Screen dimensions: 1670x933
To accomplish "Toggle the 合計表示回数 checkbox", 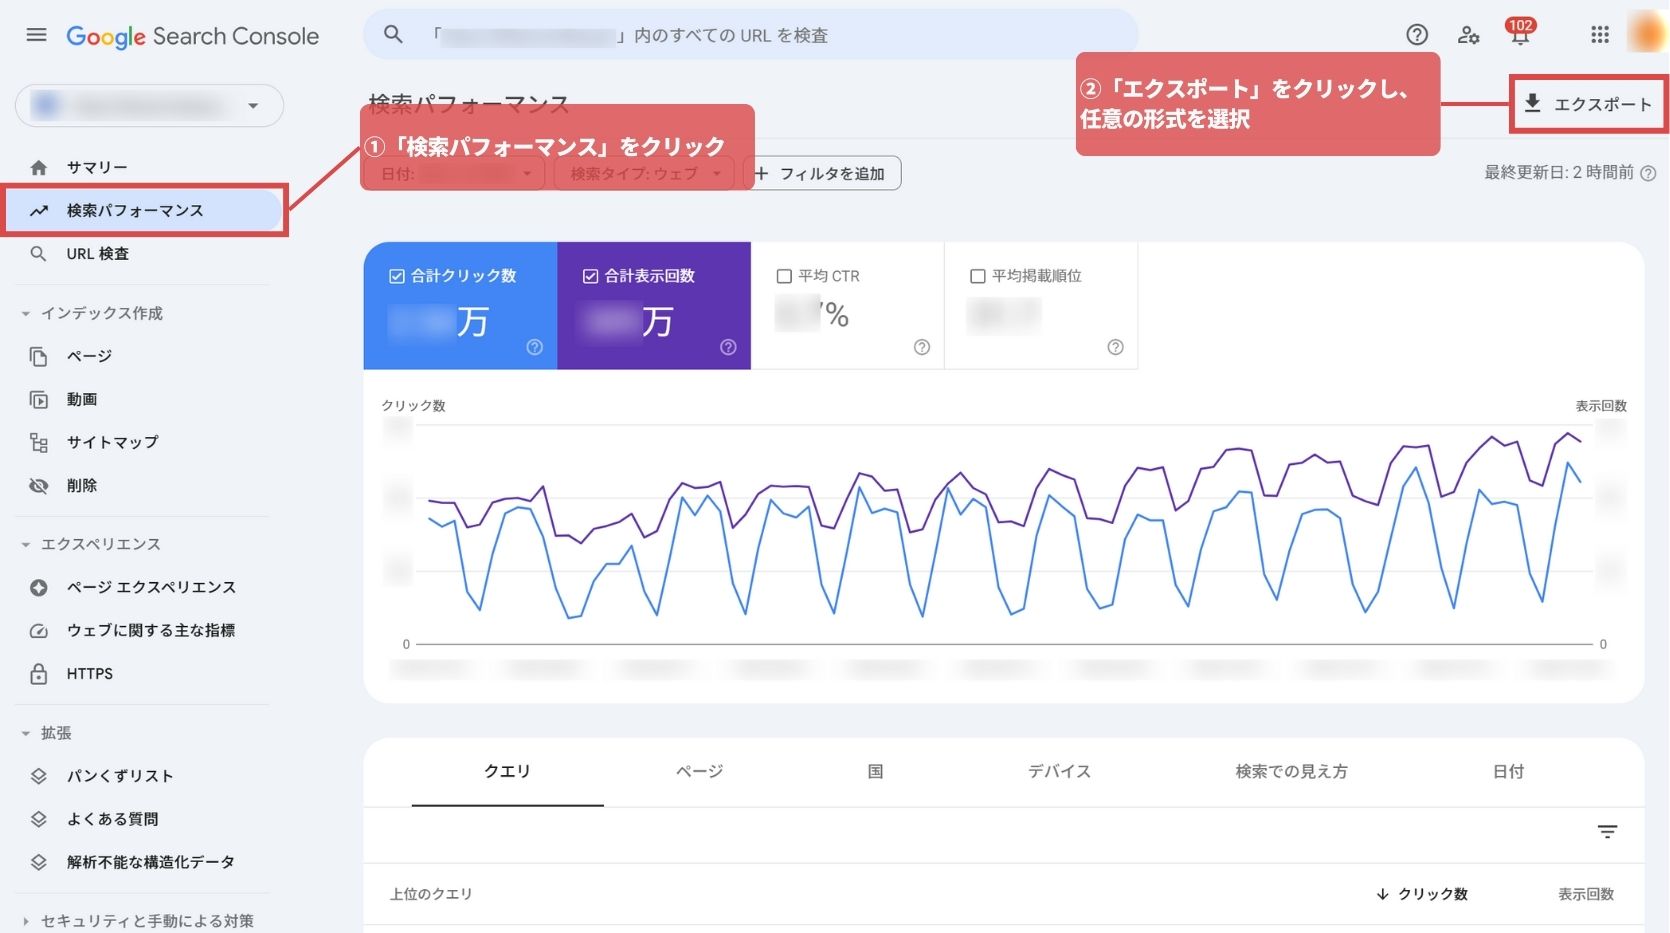I will click(x=590, y=276).
